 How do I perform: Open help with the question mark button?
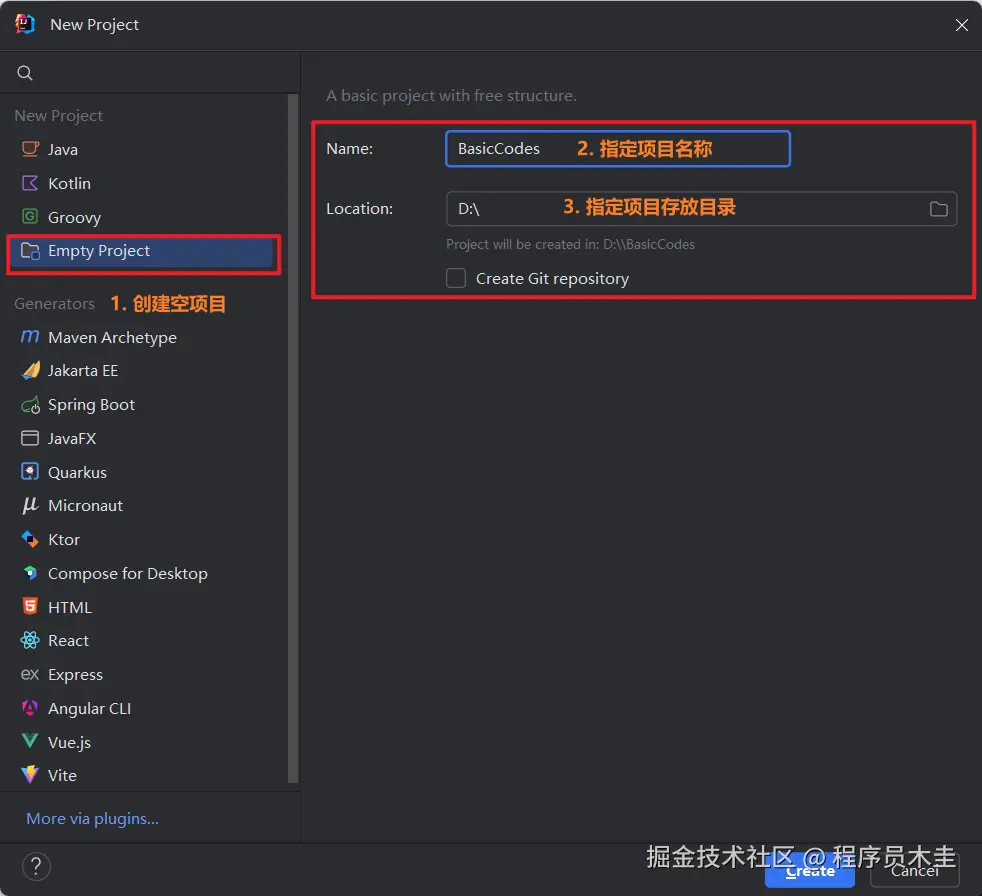tap(36, 867)
